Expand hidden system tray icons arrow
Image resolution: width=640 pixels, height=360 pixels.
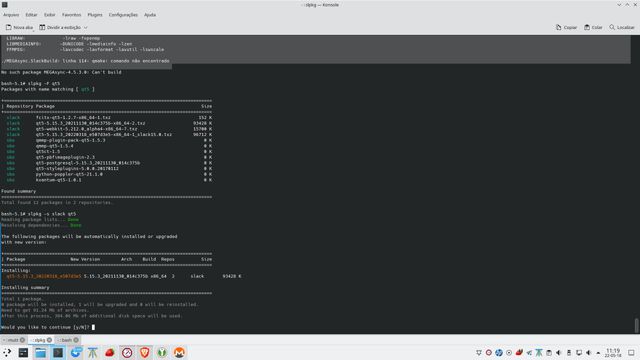click(x=598, y=353)
